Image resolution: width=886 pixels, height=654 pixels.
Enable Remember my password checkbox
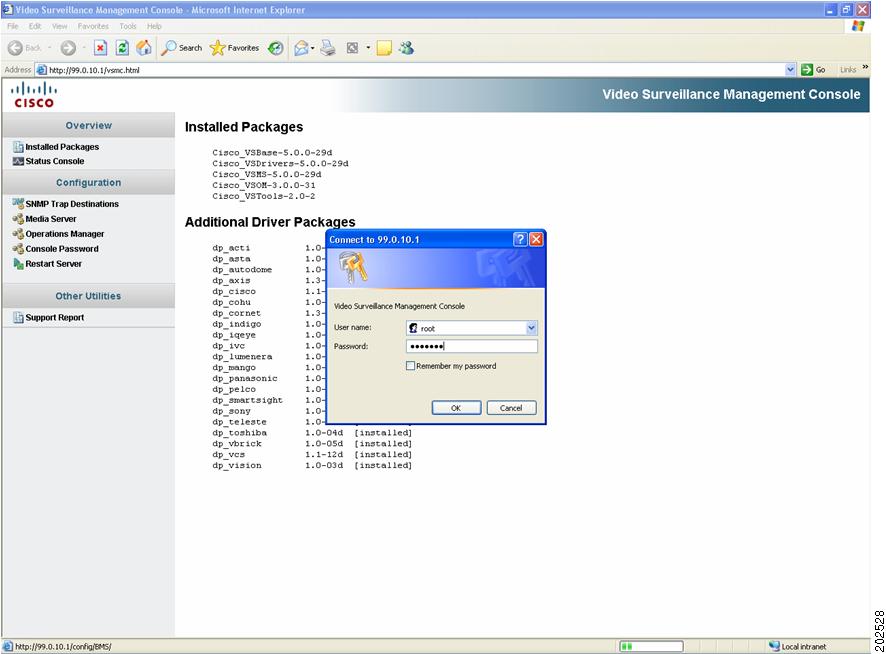(410, 366)
